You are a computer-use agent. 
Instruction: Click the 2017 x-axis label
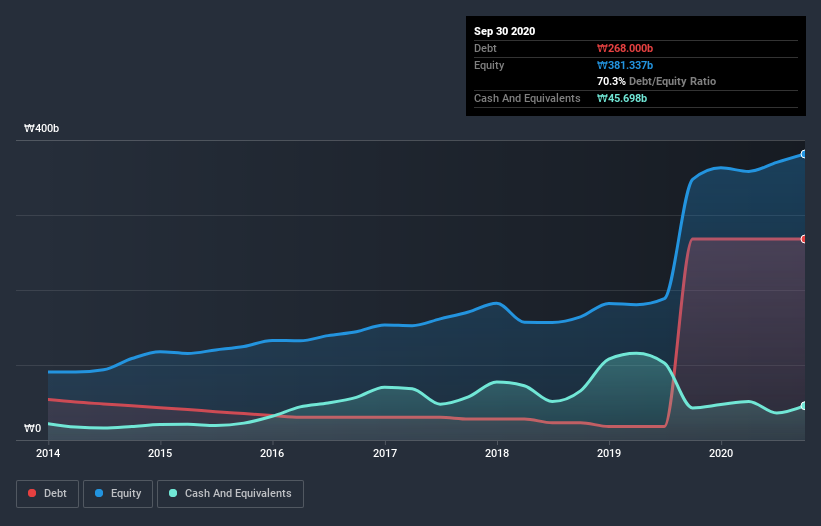[x=385, y=453]
